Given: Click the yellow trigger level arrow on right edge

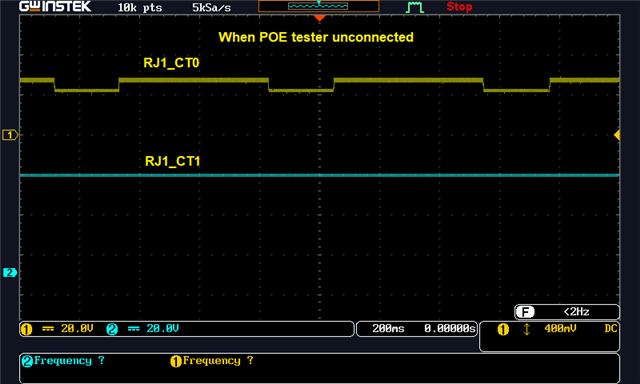Looking at the screenshot, I should coord(617,135).
